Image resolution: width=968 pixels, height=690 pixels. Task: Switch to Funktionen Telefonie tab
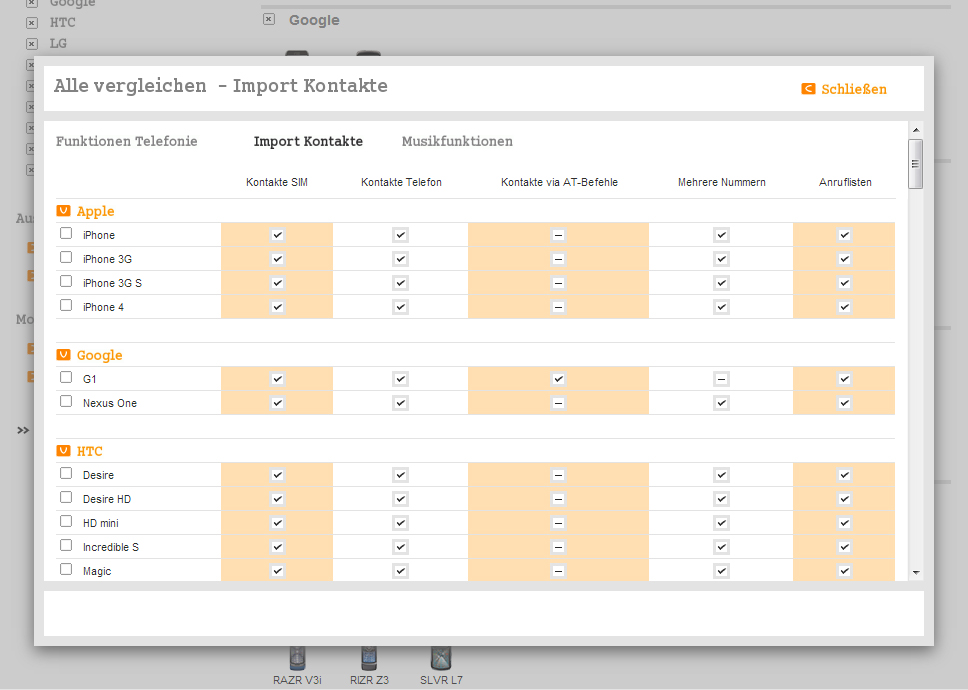pyautogui.click(x=126, y=141)
